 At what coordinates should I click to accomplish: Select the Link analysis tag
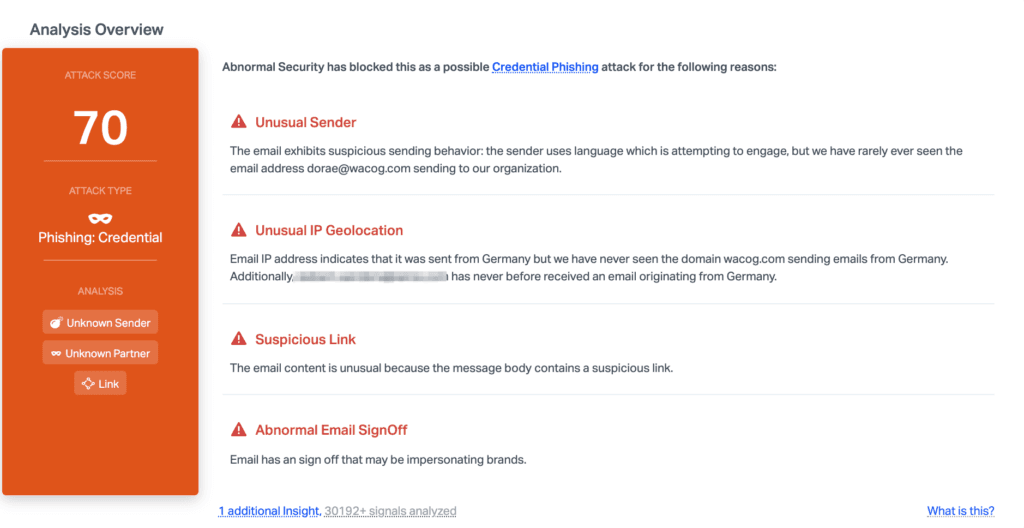[x=100, y=384]
